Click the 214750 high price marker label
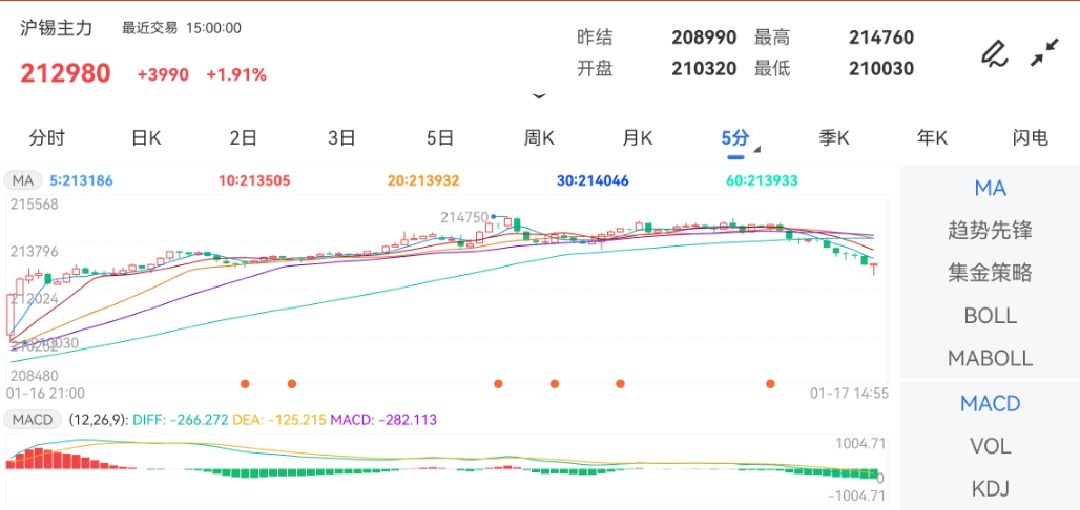The height and width of the screenshot is (510, 1080). 464,217
